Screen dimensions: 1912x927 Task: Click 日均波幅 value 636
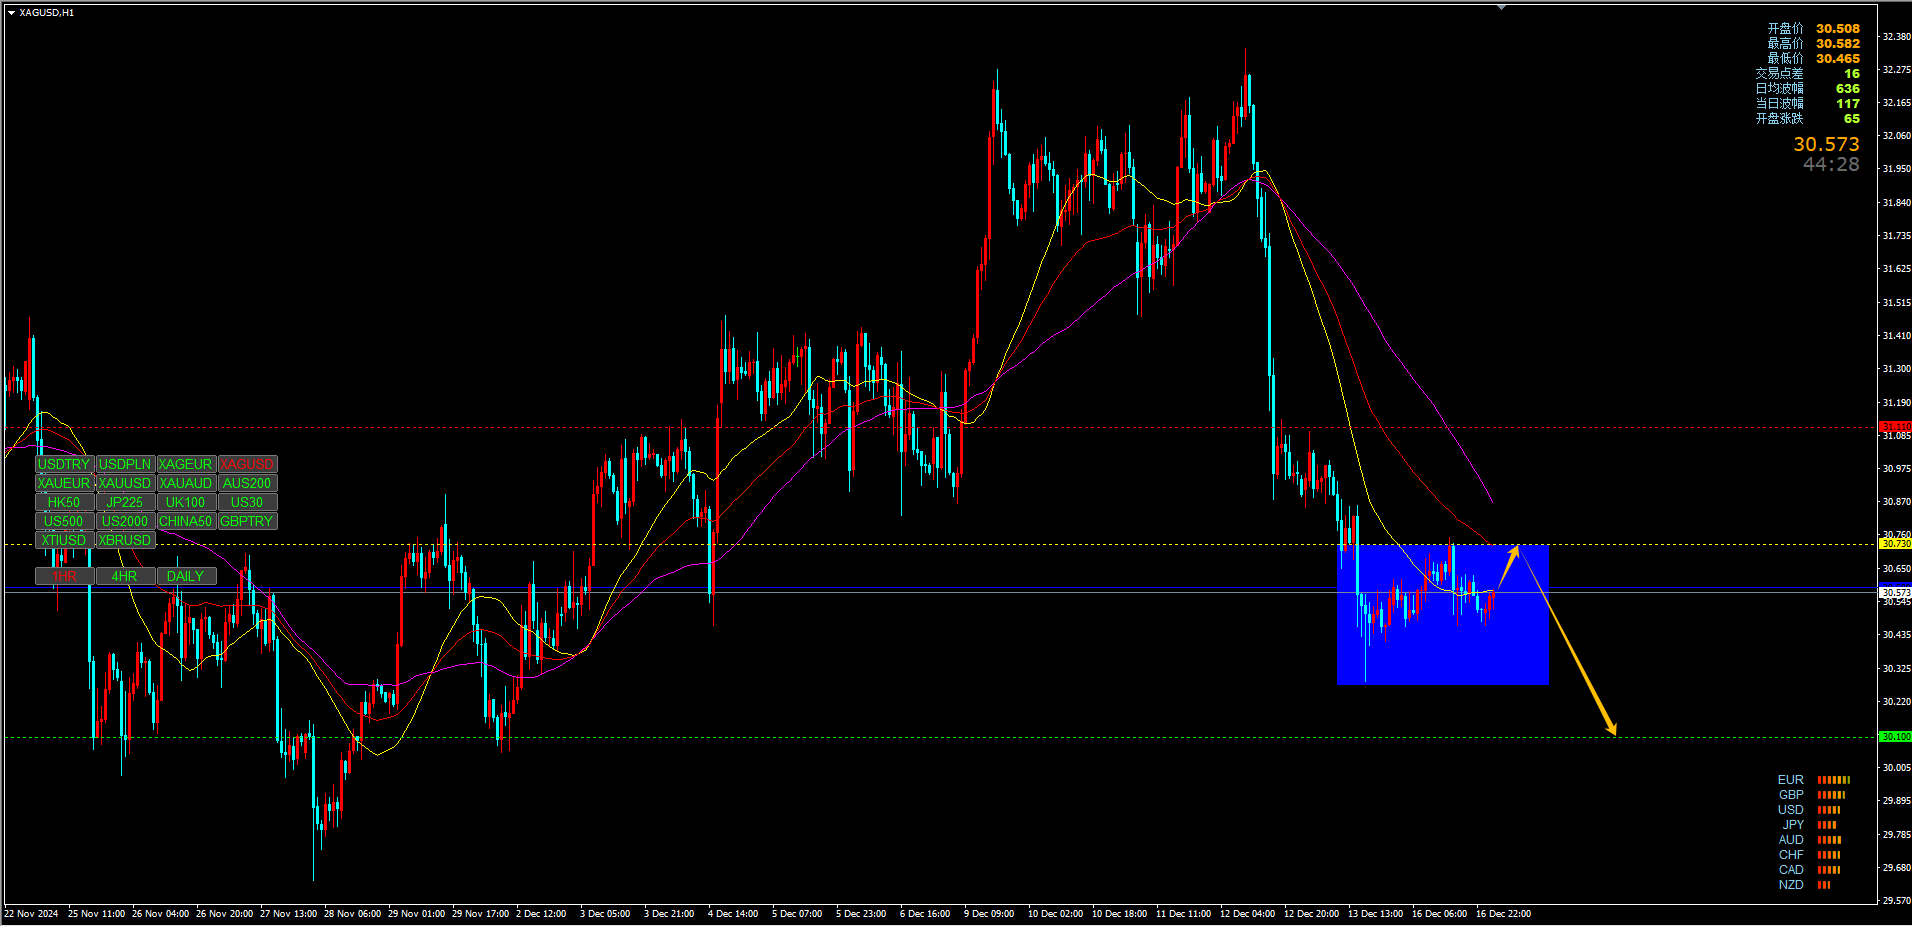point(1848,89)
